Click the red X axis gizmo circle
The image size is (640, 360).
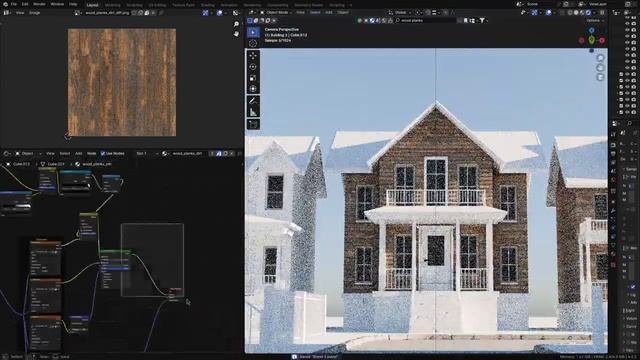click(x=602, y=40)
